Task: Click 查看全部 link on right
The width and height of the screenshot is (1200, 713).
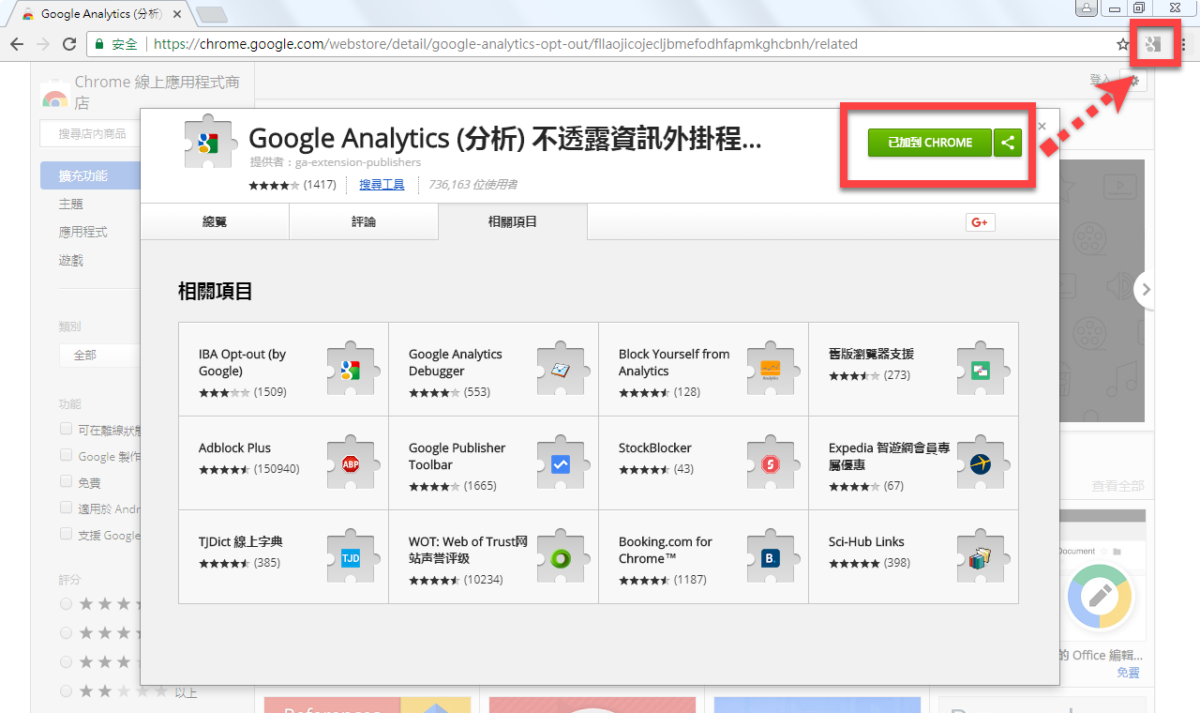Action: pos(1116,486)
